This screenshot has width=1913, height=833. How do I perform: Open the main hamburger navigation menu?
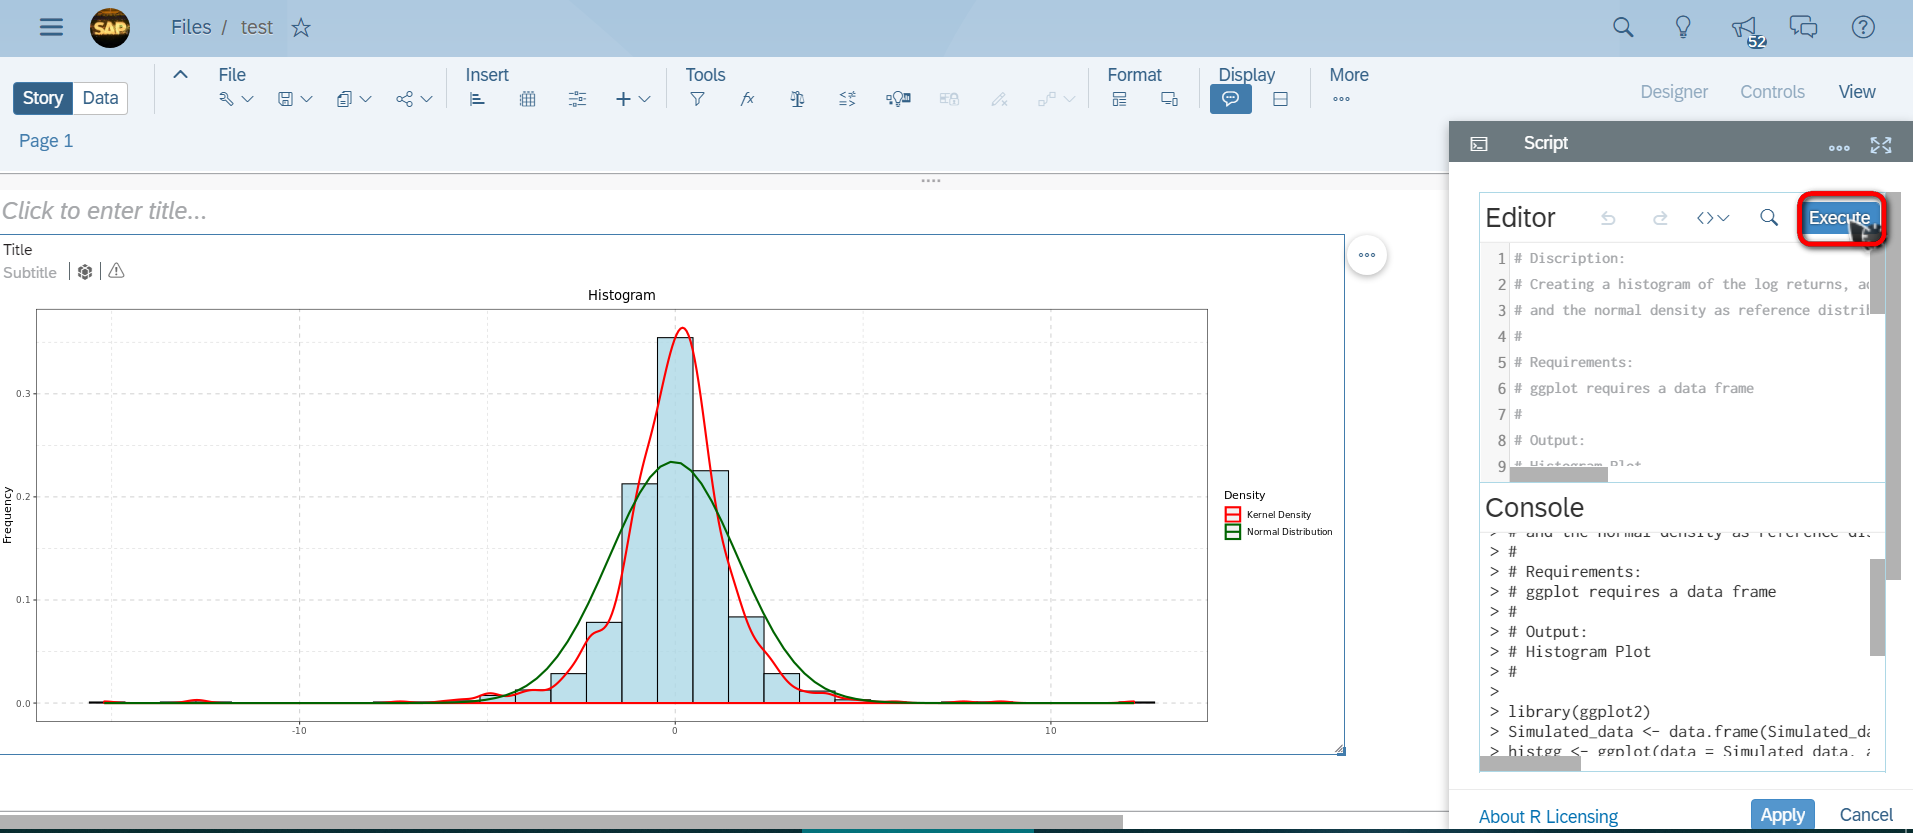coord(51,27)
